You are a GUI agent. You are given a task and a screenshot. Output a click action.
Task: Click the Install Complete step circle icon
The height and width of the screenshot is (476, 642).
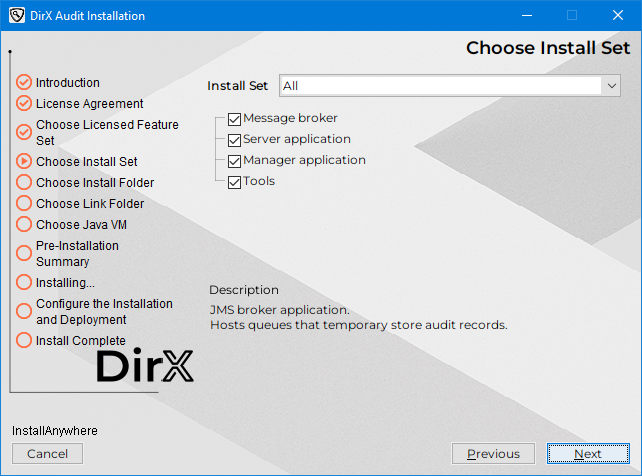click(25, 340)
